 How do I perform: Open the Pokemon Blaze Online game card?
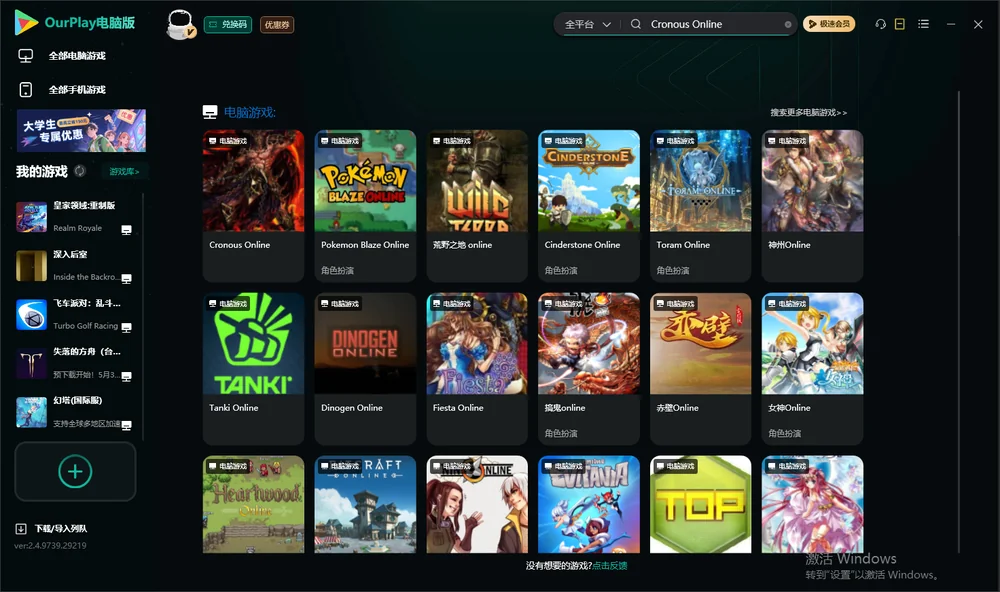coord(365,205)
